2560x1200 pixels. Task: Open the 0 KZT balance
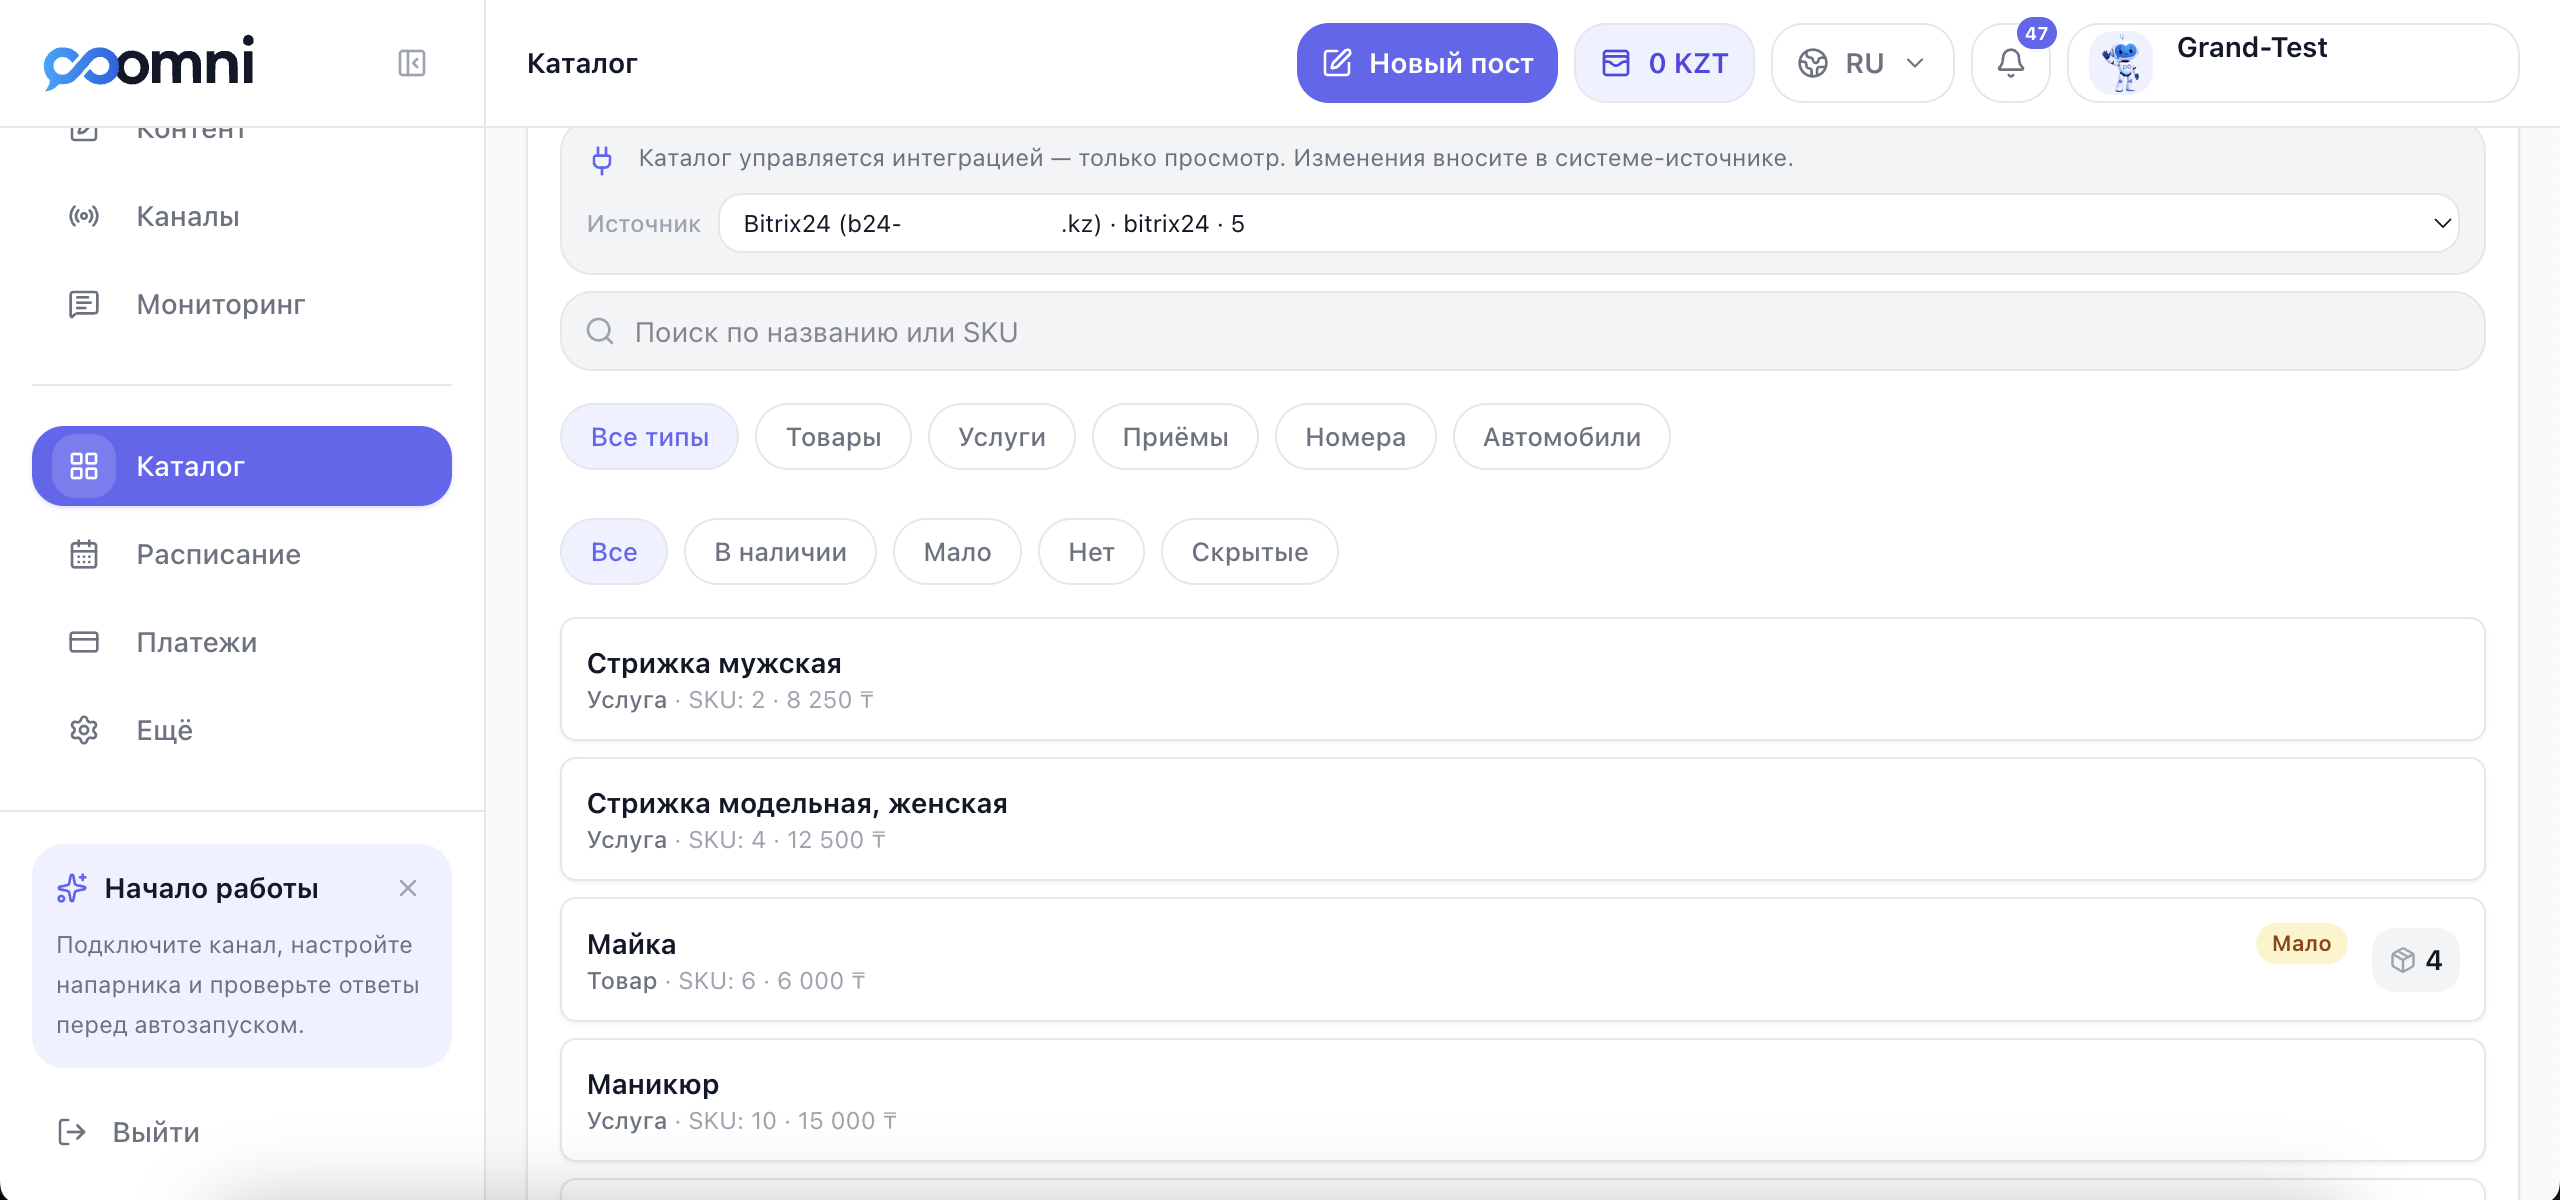click(x=1665, y=63)
